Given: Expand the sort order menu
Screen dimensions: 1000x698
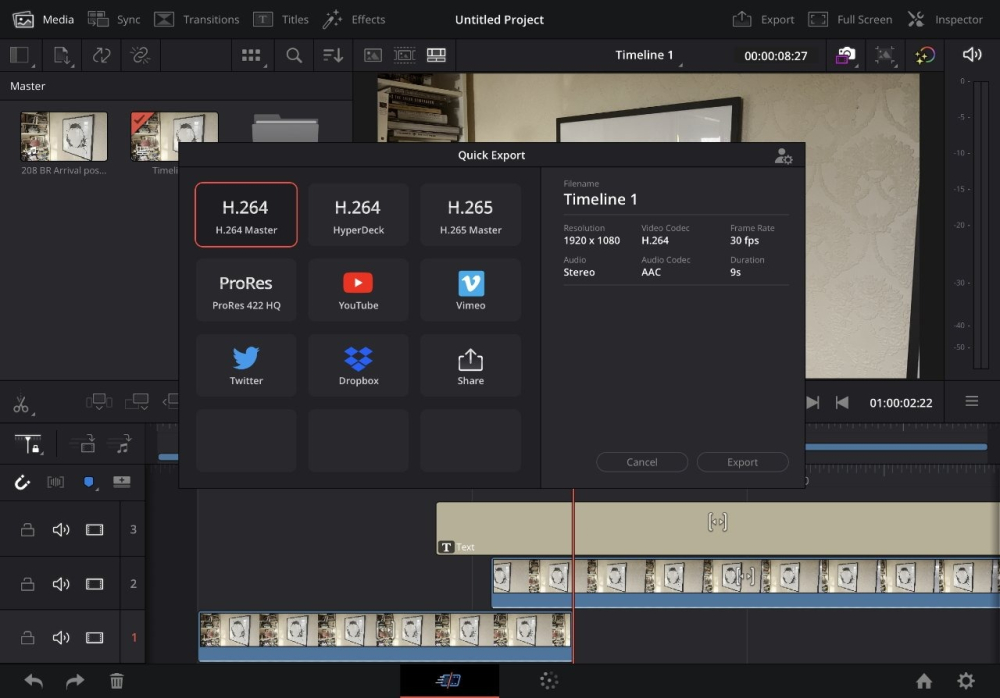Looking at the screenshot, I should (x=333, y=56).
